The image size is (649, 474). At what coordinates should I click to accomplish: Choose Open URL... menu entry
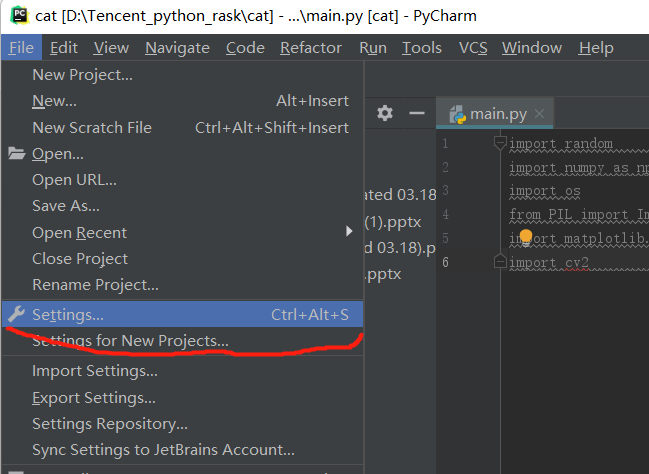coord(183,180)
